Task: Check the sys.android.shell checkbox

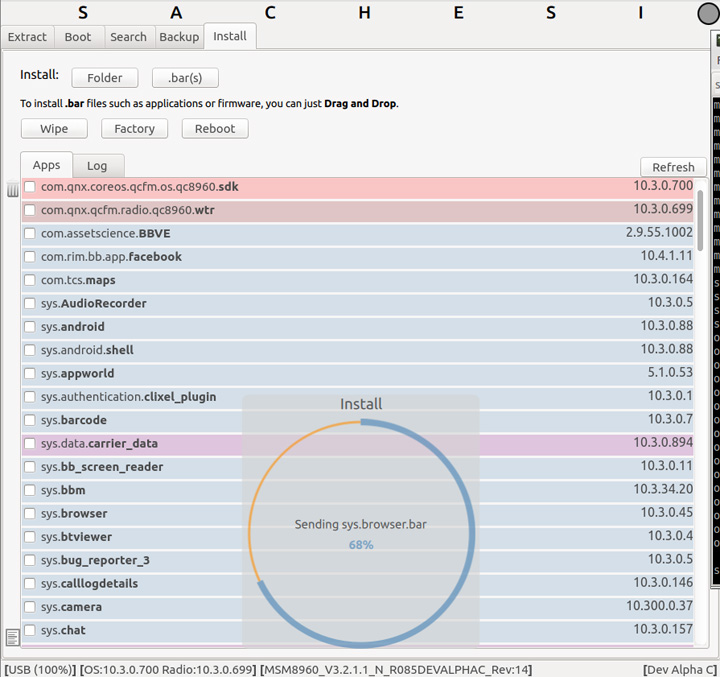Action: click(30, 350)
